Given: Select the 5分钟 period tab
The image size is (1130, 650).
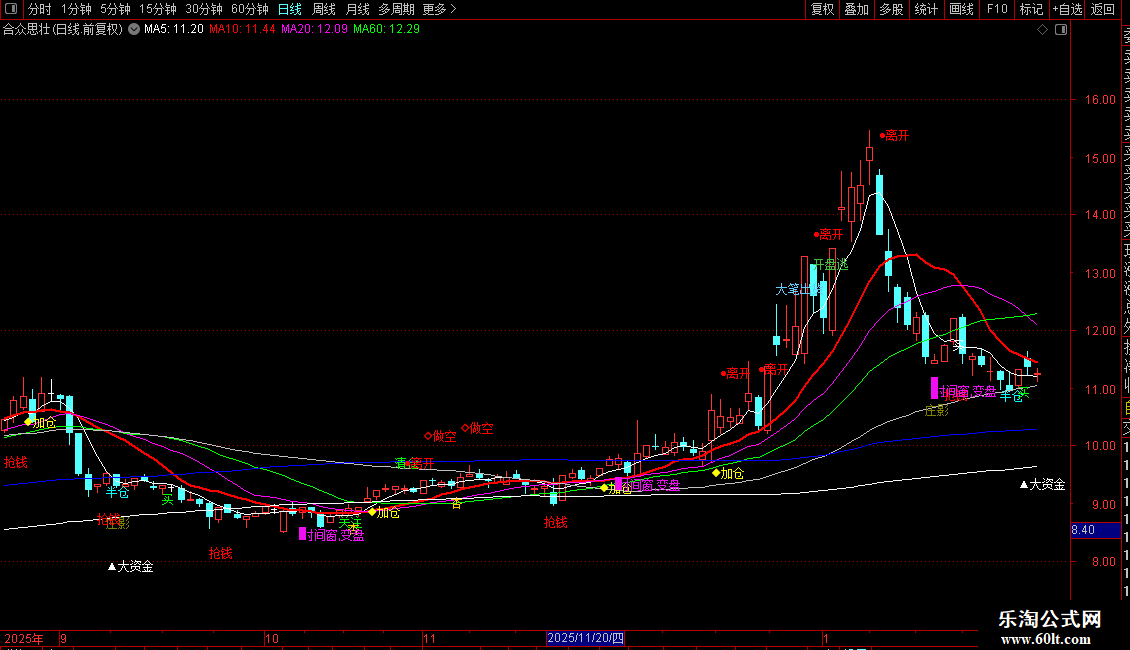Looking at the screenshot, I should (115, 9).
